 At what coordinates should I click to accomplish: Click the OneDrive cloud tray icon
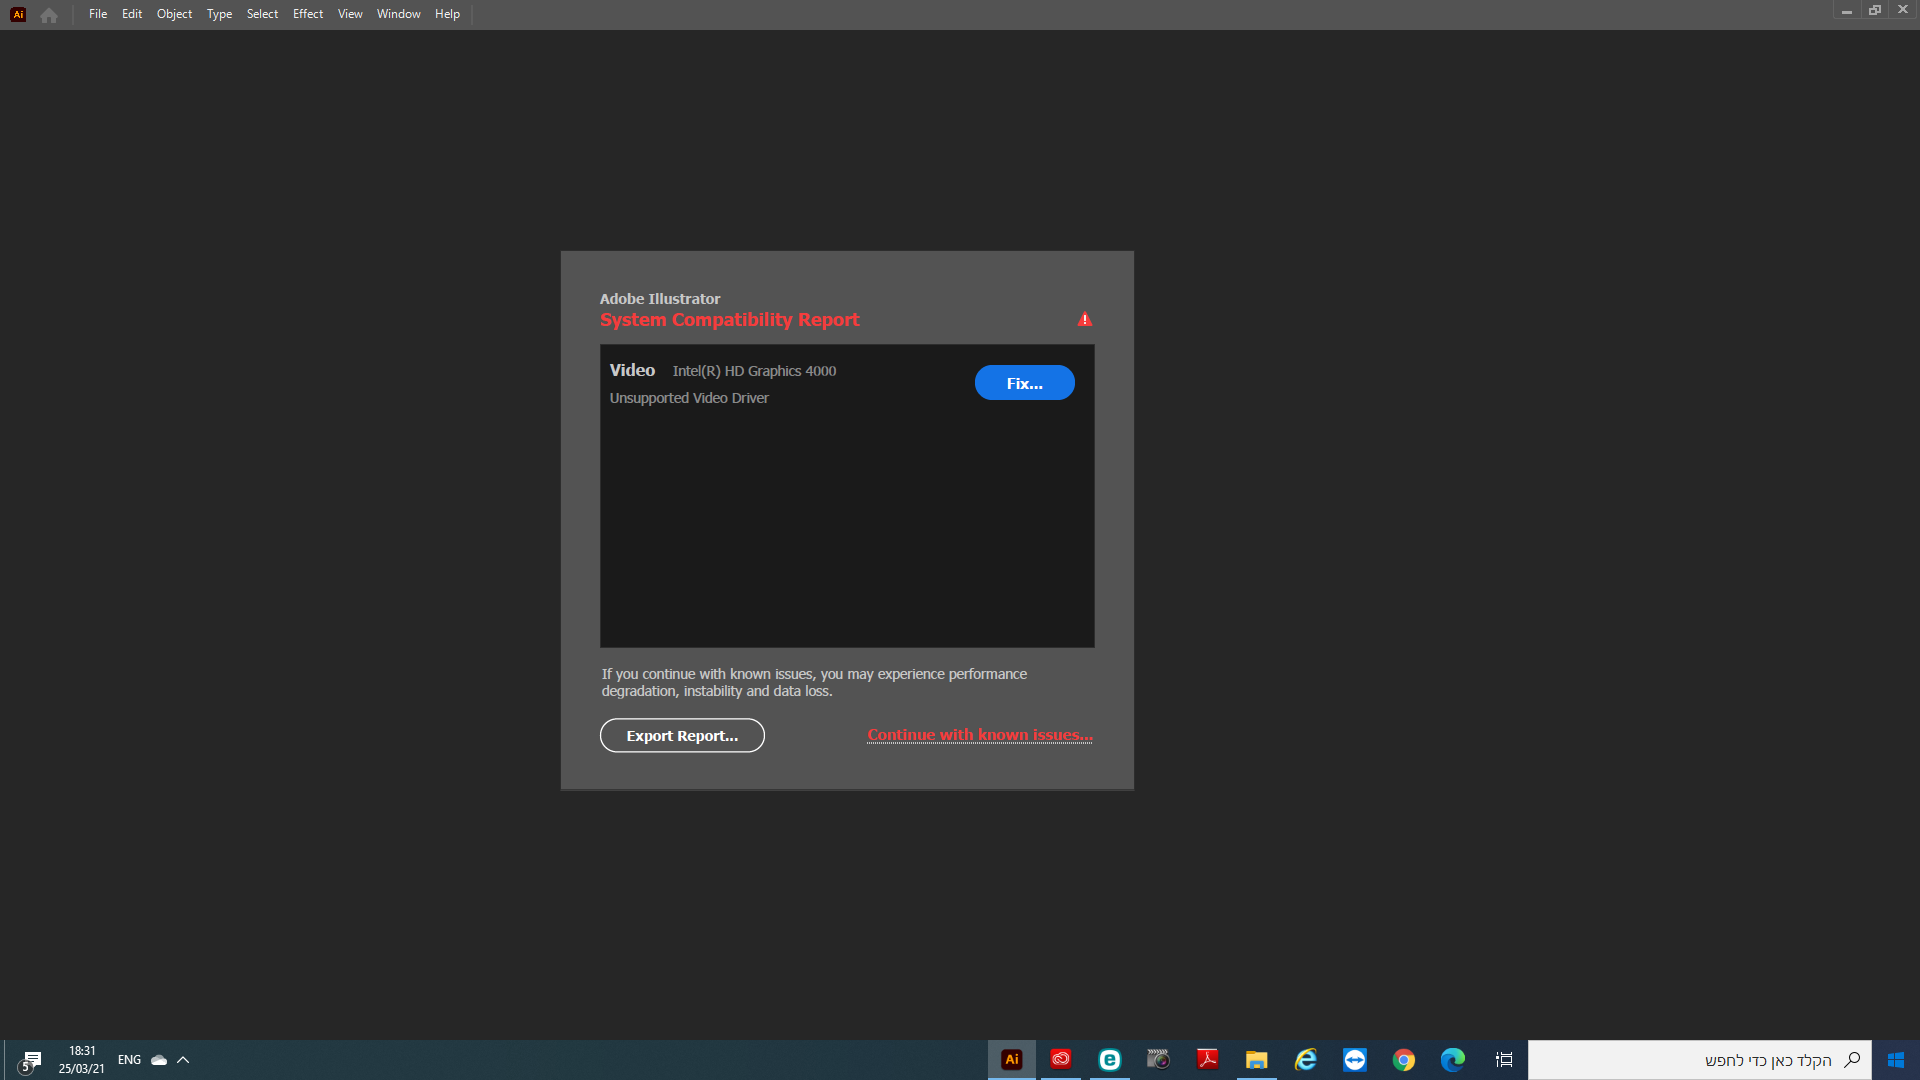click(159, 1060)
